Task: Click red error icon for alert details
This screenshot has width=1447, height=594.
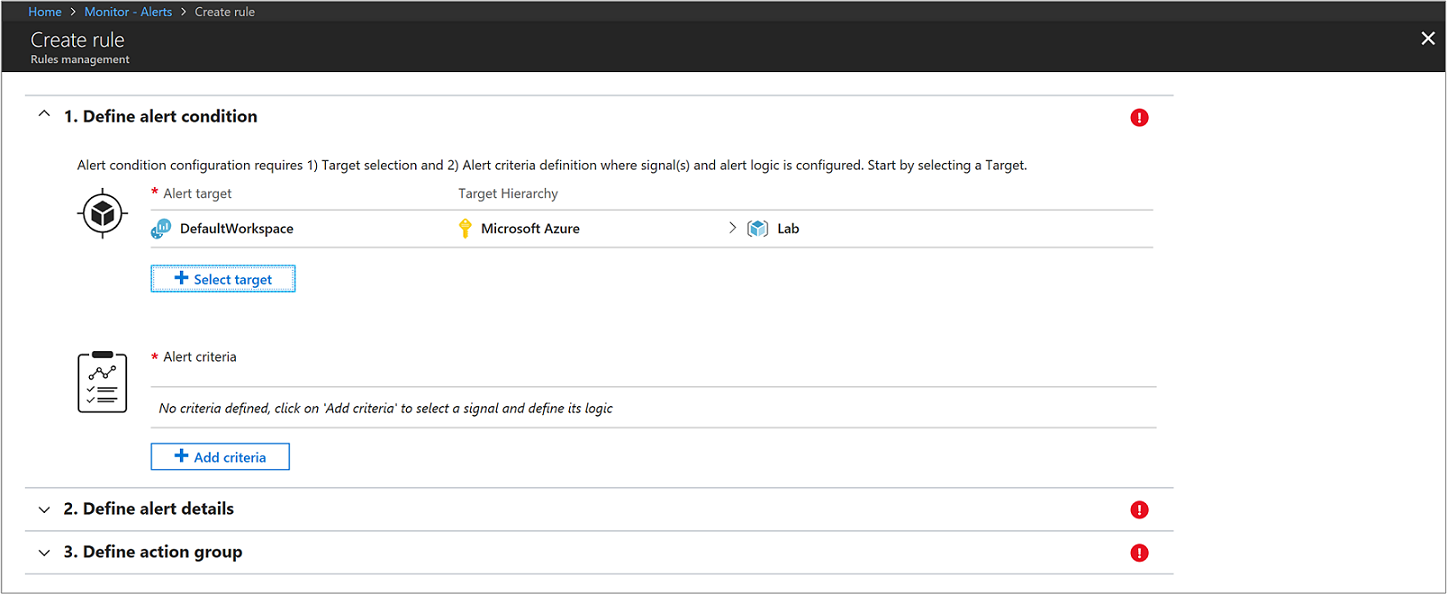Action: point(1139,510)
